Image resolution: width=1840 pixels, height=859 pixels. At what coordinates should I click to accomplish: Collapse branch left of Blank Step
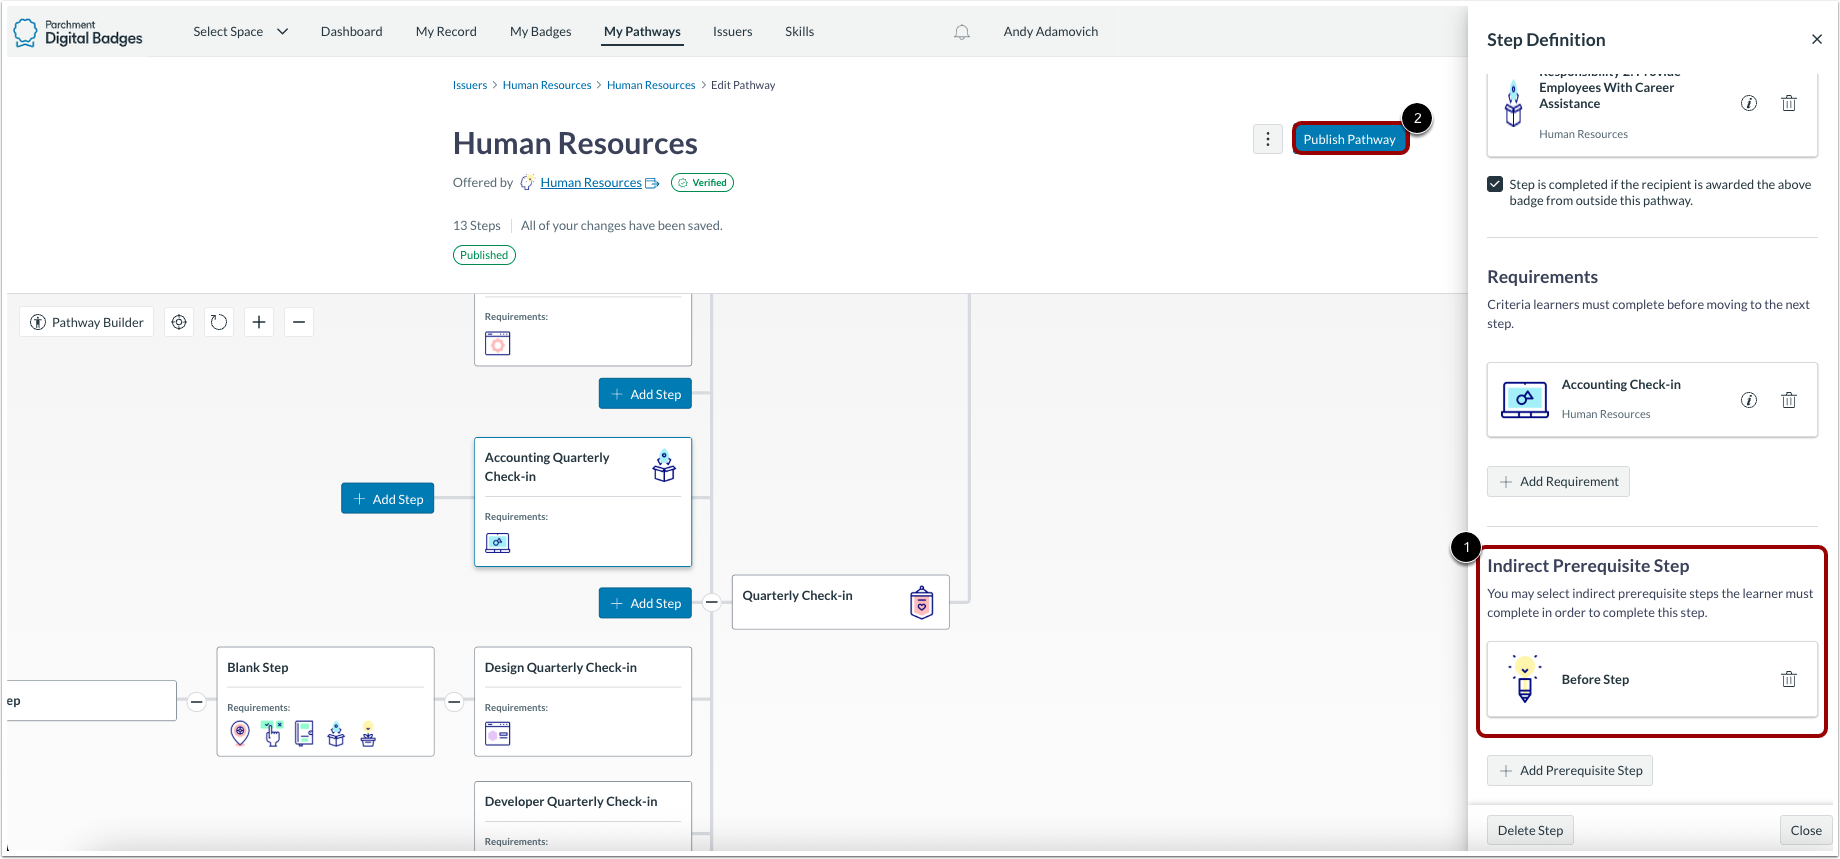pos(197,701)
